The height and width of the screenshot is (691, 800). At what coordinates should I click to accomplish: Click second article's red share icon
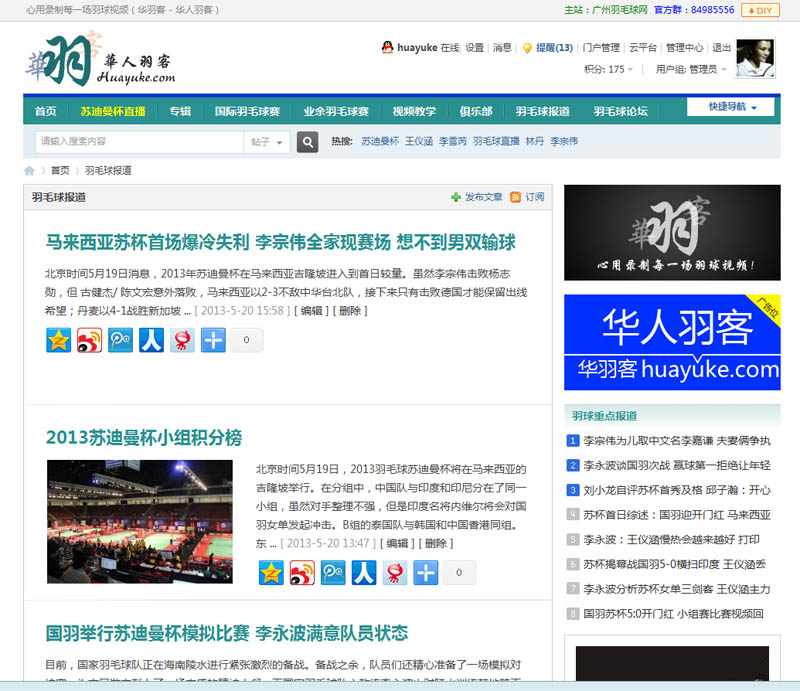click(395, 573)
